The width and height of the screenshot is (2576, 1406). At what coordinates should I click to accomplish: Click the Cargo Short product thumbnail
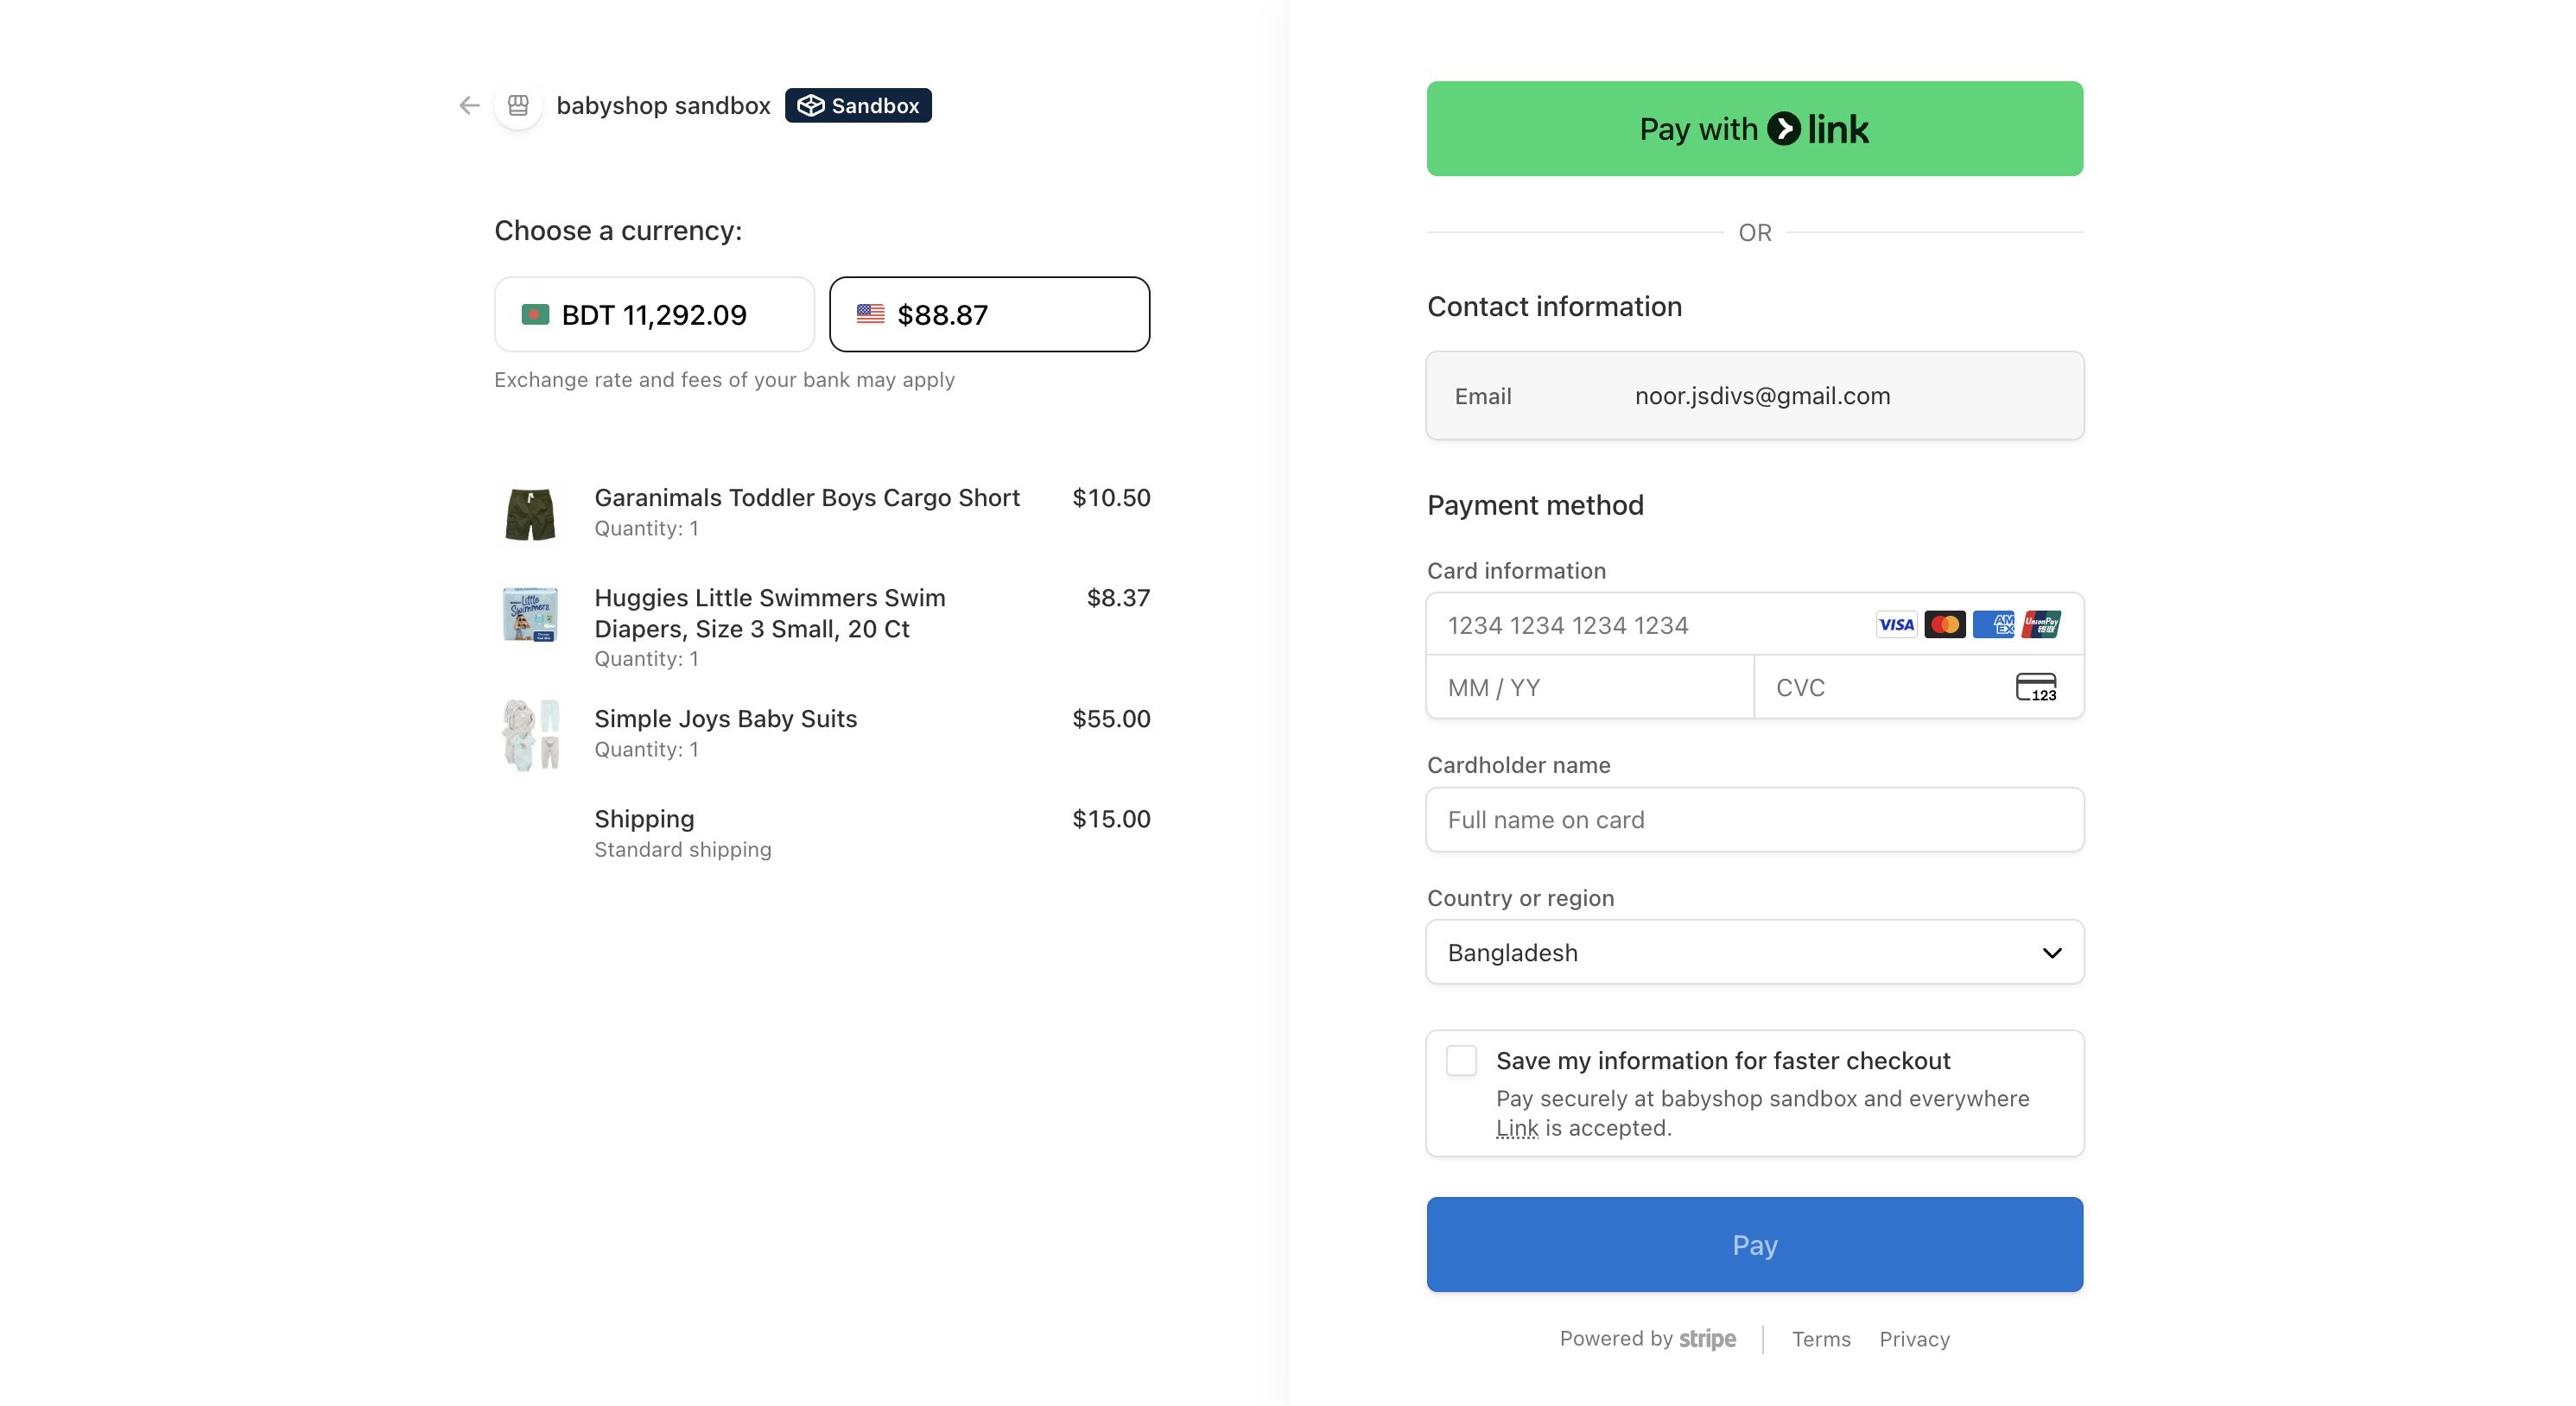tap(530, 514)
